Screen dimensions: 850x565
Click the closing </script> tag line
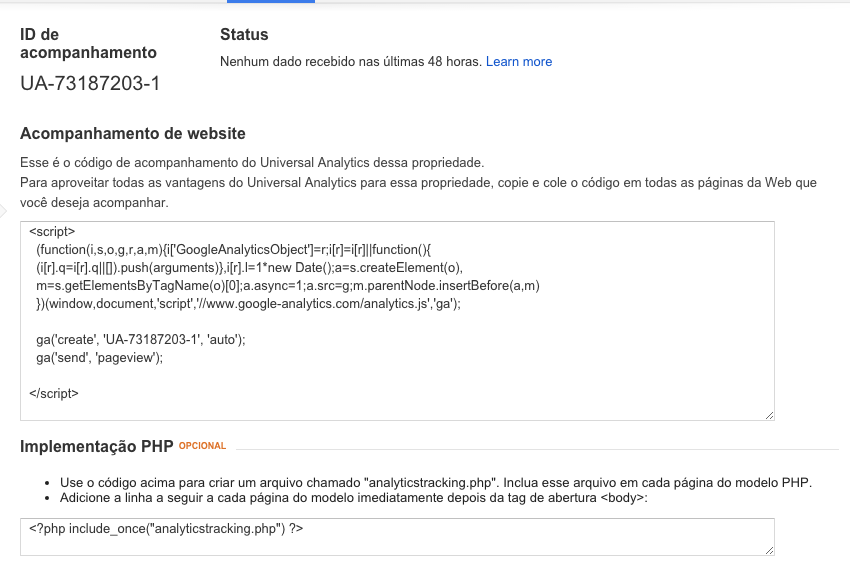(54, 392)
